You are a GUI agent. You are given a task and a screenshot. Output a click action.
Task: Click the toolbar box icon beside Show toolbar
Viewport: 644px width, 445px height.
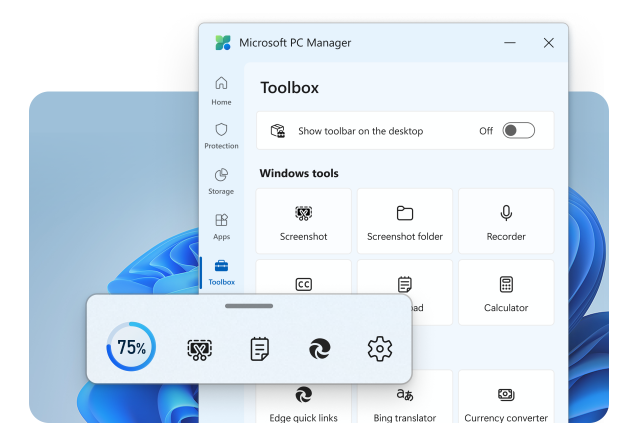click(x=278, y=131)
